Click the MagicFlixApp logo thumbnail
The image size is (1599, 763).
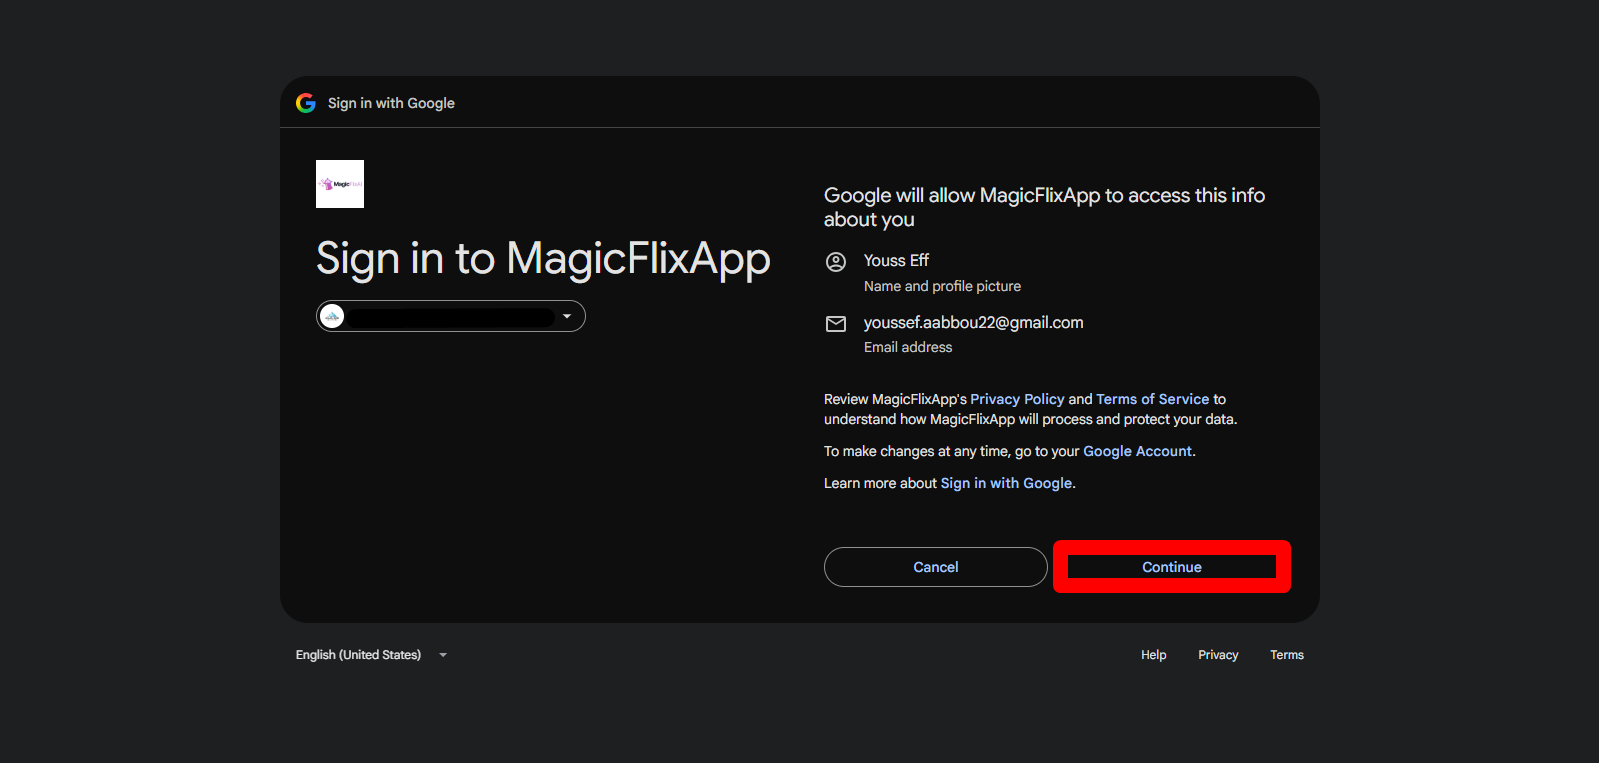[x=340, y=184]
